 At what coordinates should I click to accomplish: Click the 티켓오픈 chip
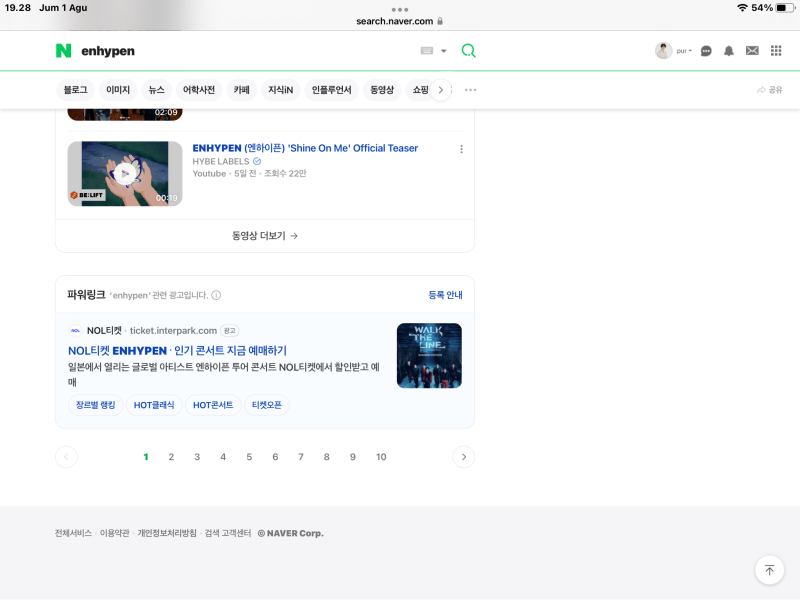pos(267,405)
